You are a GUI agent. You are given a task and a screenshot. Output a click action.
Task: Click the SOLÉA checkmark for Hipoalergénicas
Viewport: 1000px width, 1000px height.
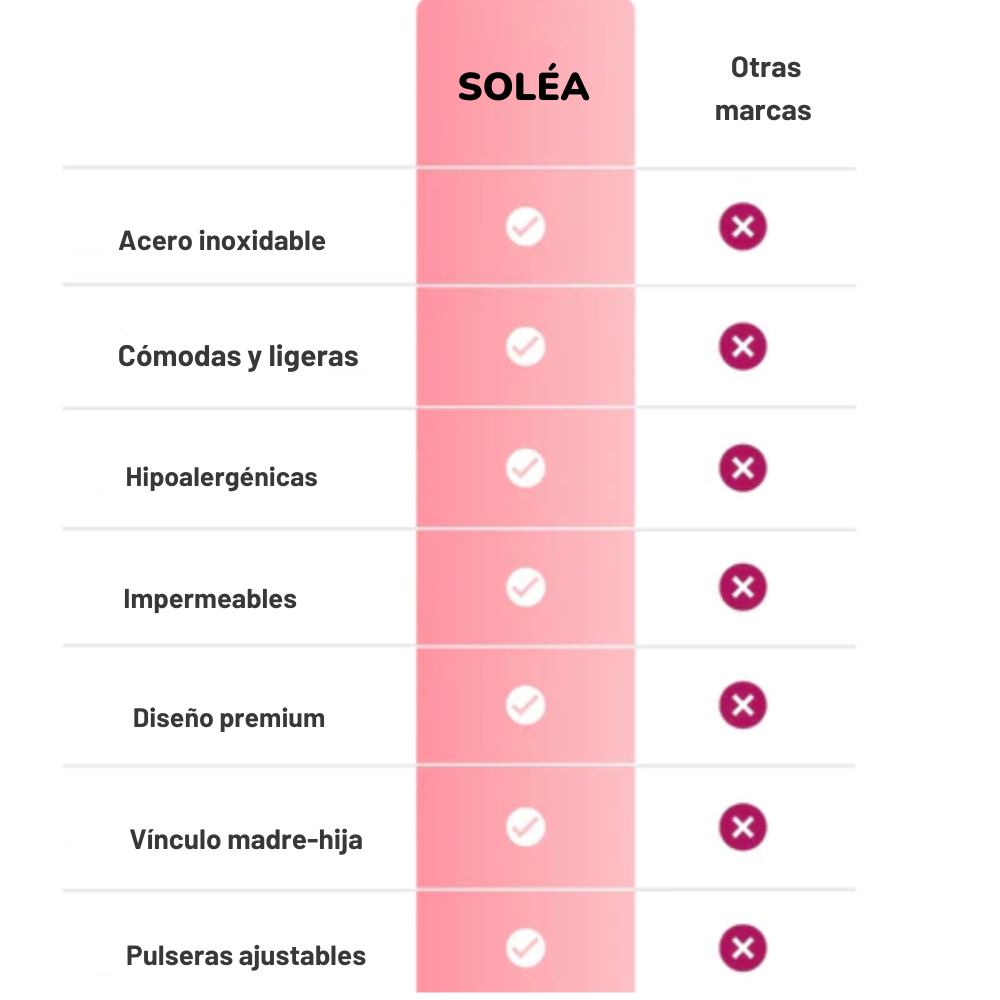525,468
